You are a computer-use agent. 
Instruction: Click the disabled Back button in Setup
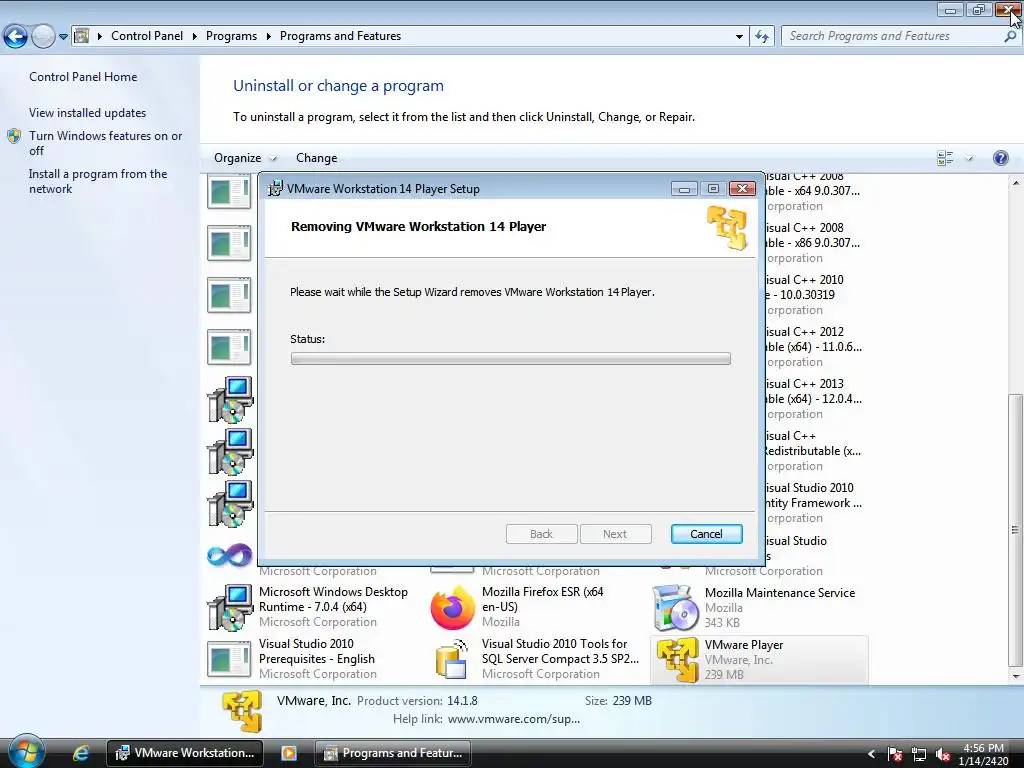pos(541,534)
